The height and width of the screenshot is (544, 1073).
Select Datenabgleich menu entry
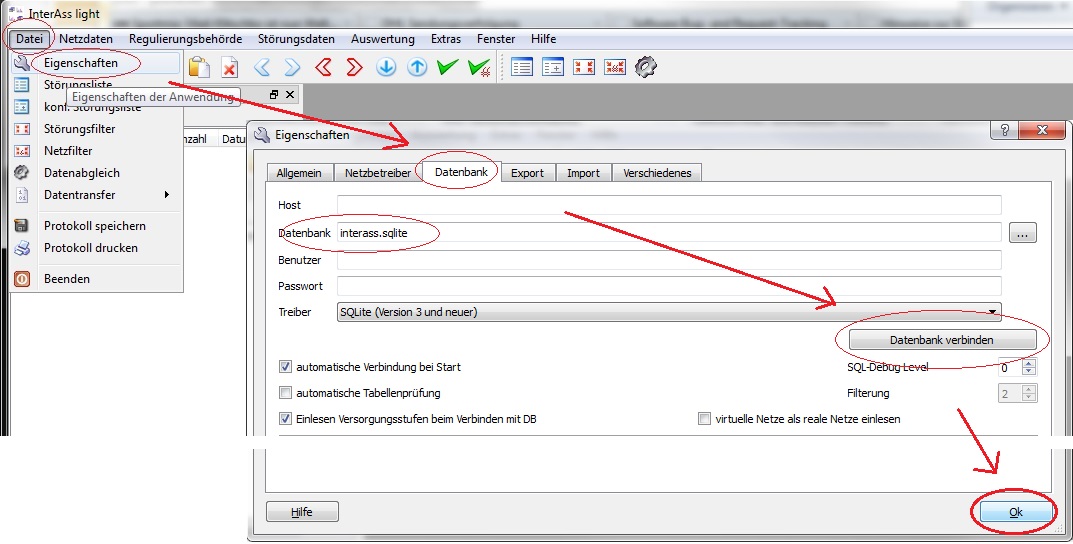(96, 172)
